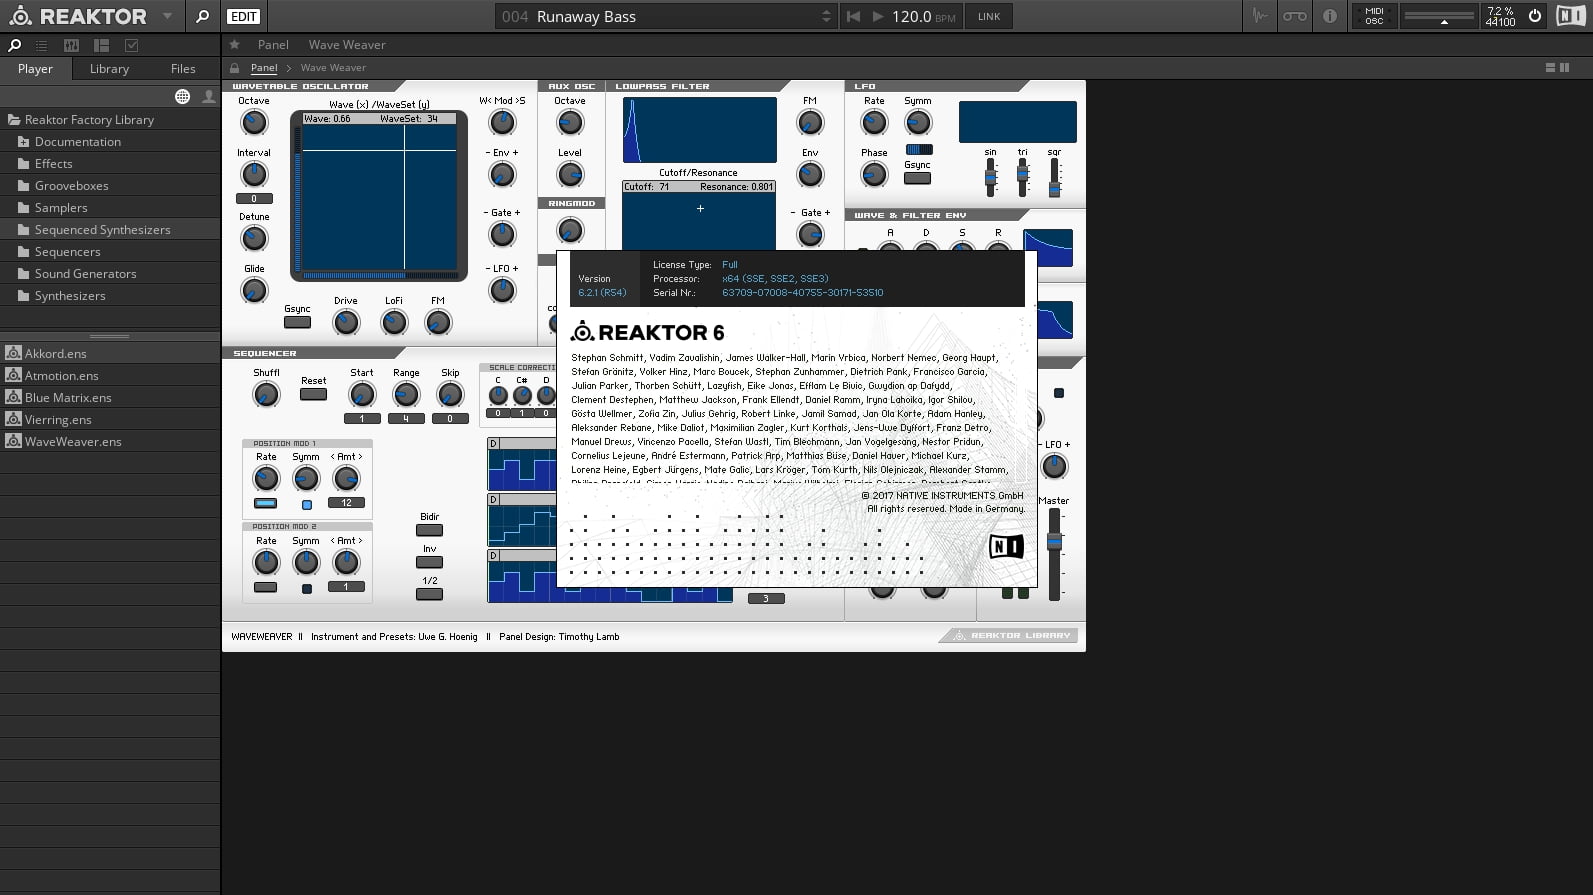The width and height of the screenshot is (1593, 895).
Task: Start the clock with the play button
Action: point(877,16)
